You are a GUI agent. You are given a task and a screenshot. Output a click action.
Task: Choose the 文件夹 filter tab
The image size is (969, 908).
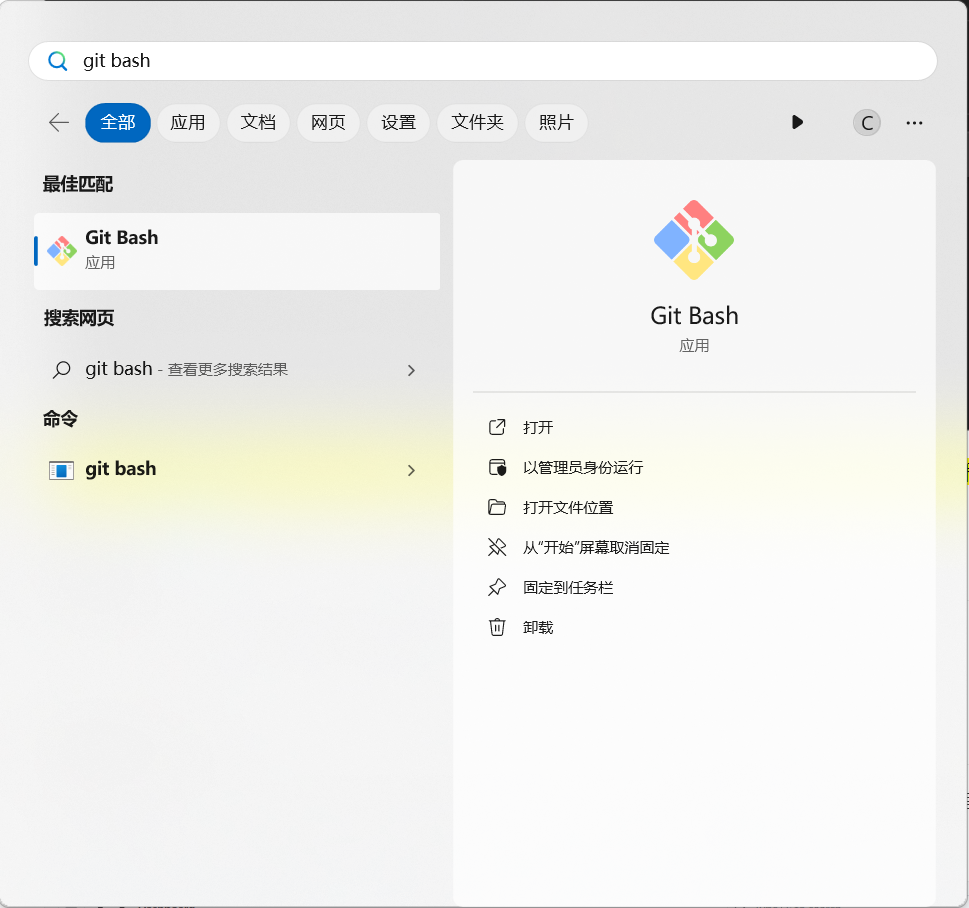(477, 122)
